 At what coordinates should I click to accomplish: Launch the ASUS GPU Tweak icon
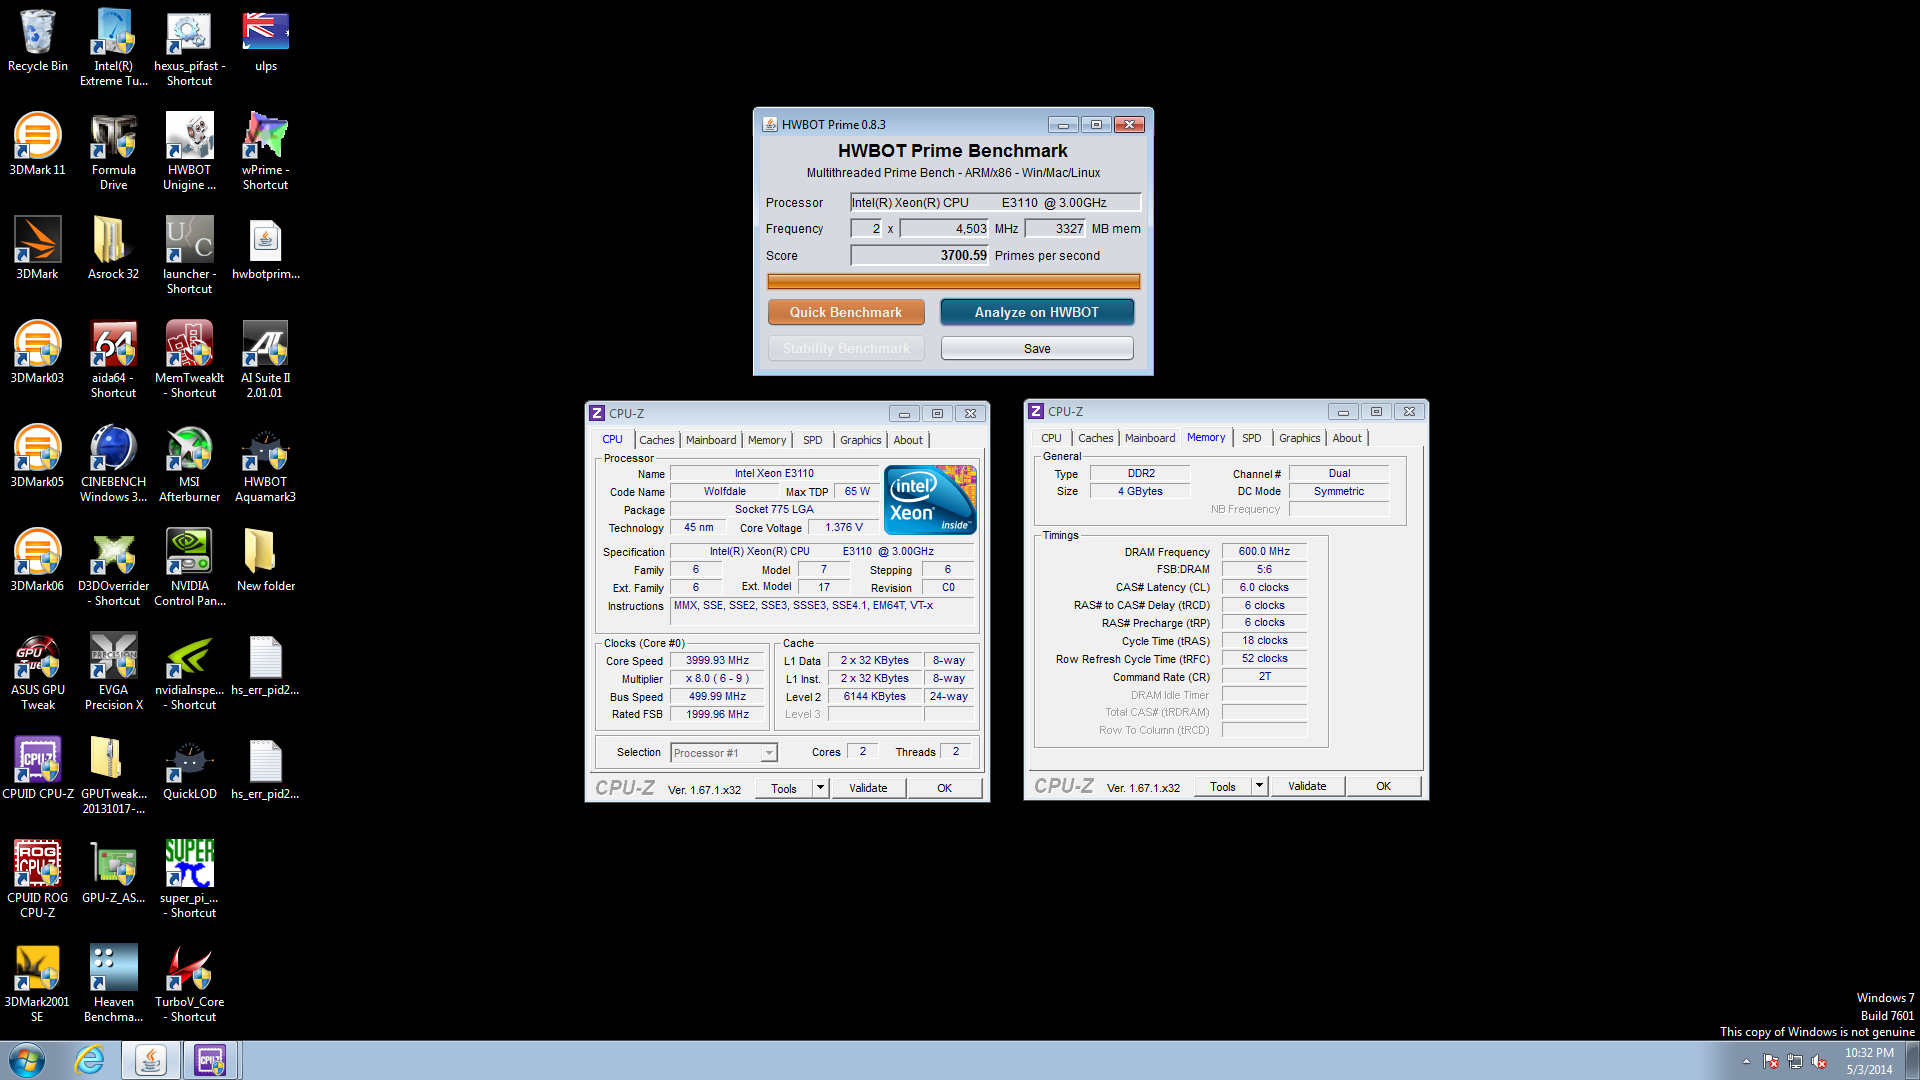pyautogui.click(x=37, y=671)
